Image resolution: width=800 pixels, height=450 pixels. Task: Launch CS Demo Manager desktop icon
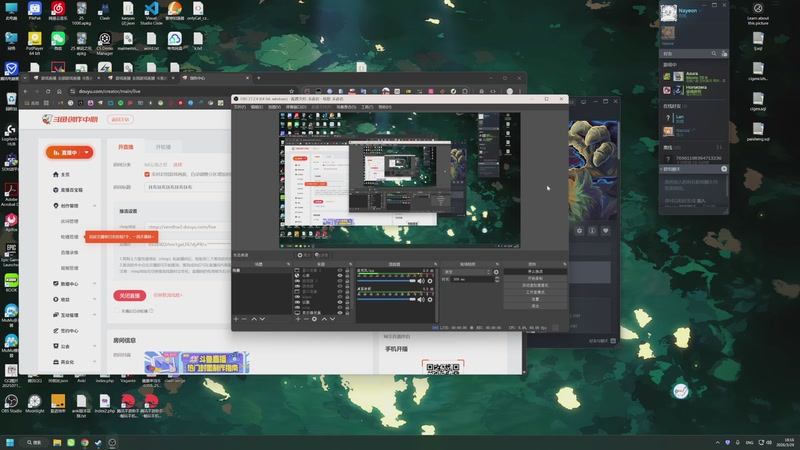point(105,43)
